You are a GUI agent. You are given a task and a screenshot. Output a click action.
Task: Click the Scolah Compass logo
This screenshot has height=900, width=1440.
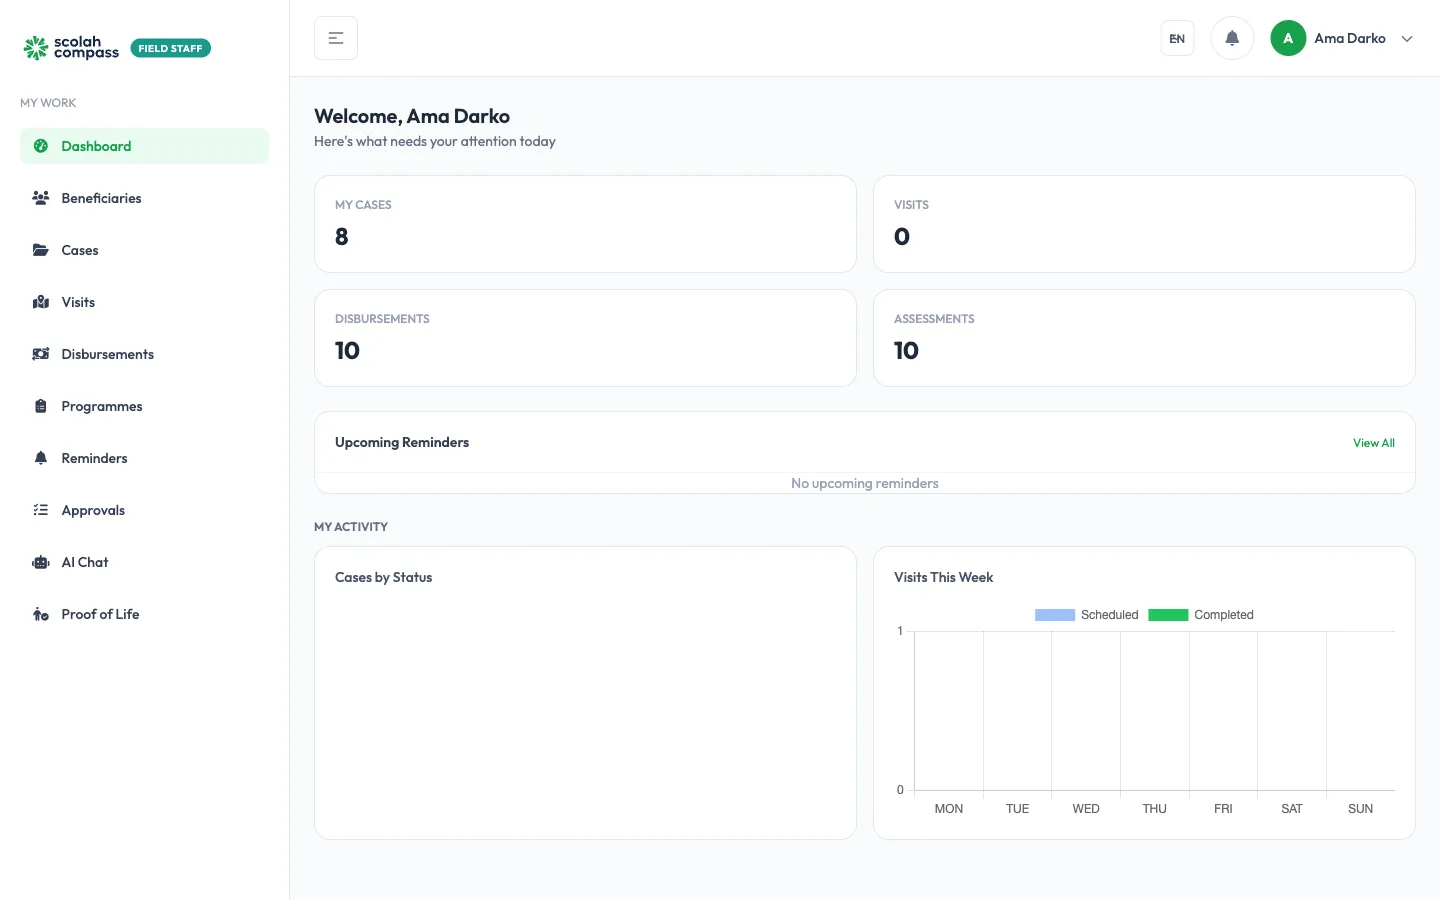tap(71, 47)
